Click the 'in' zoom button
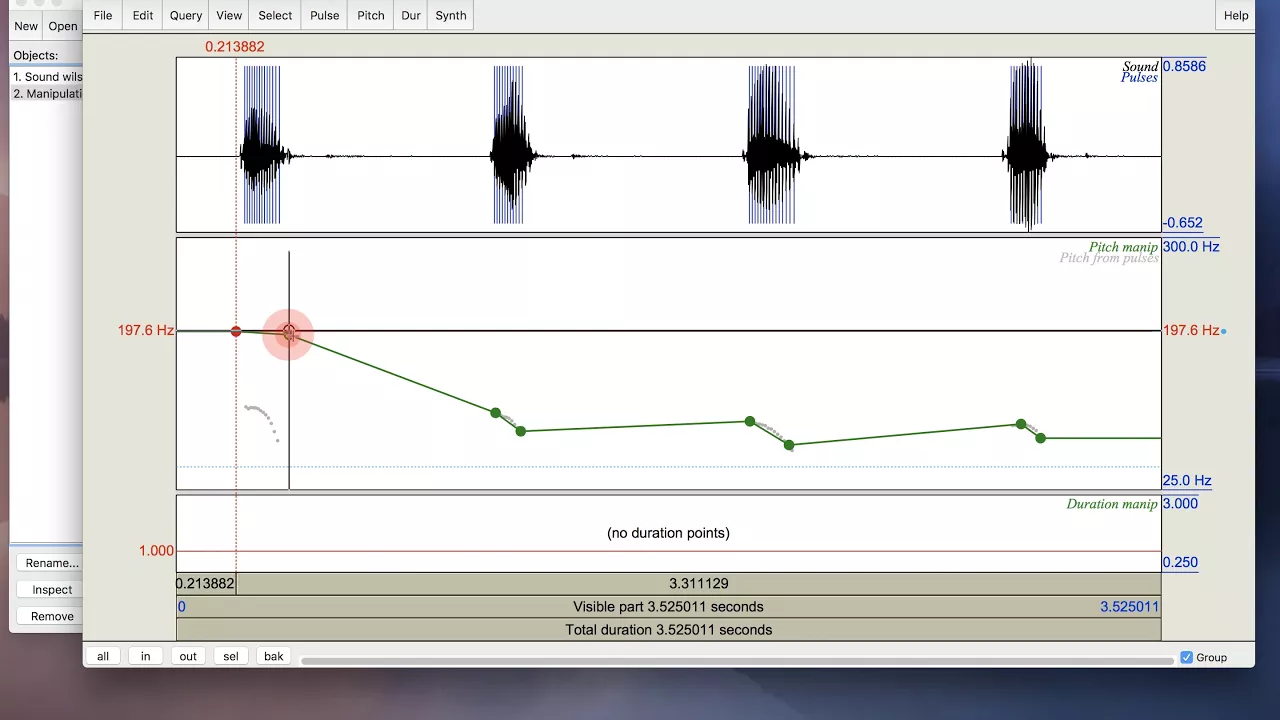Viewport: 1280px width, 720px height. [146, 656]
